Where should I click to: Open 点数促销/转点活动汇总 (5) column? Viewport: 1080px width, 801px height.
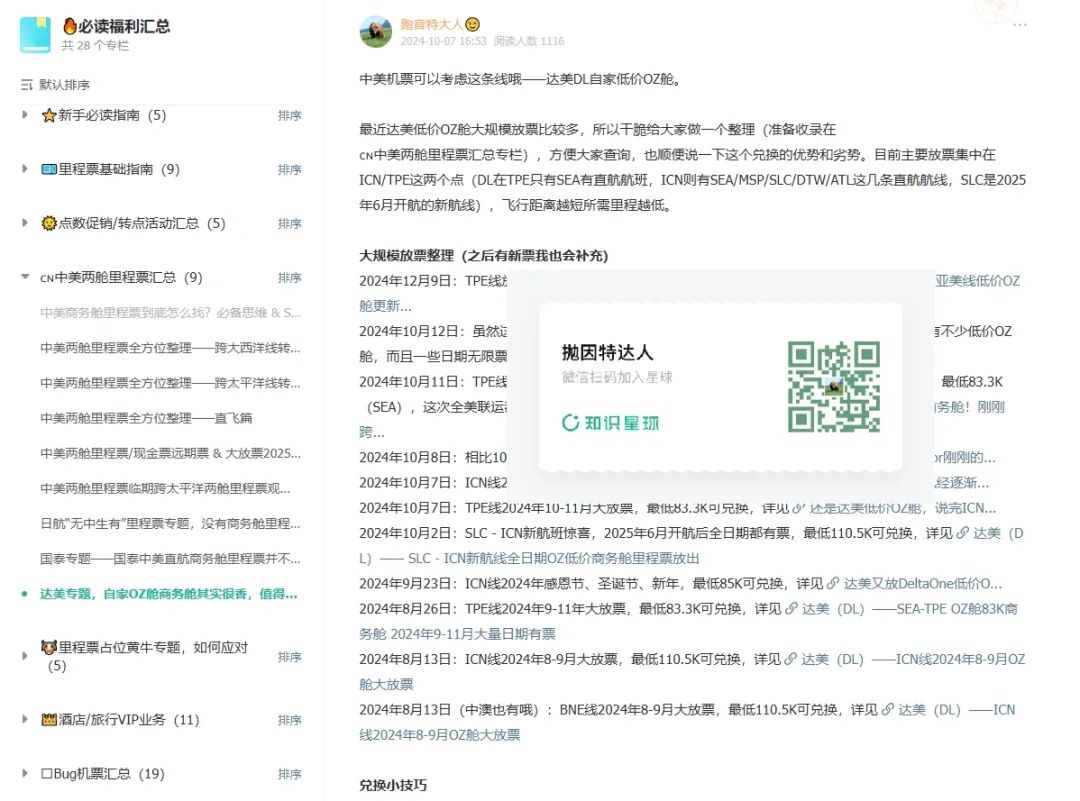(133, 223)
